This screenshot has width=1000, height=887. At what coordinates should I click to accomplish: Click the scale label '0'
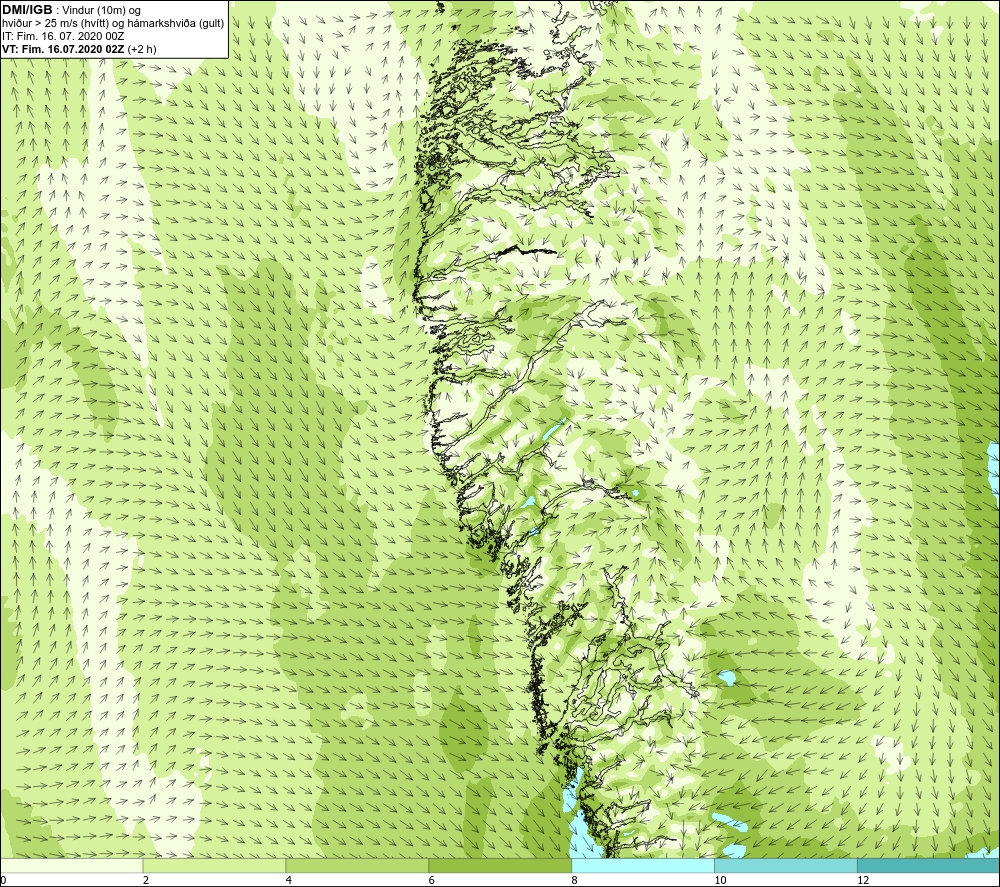pos(3,880)
